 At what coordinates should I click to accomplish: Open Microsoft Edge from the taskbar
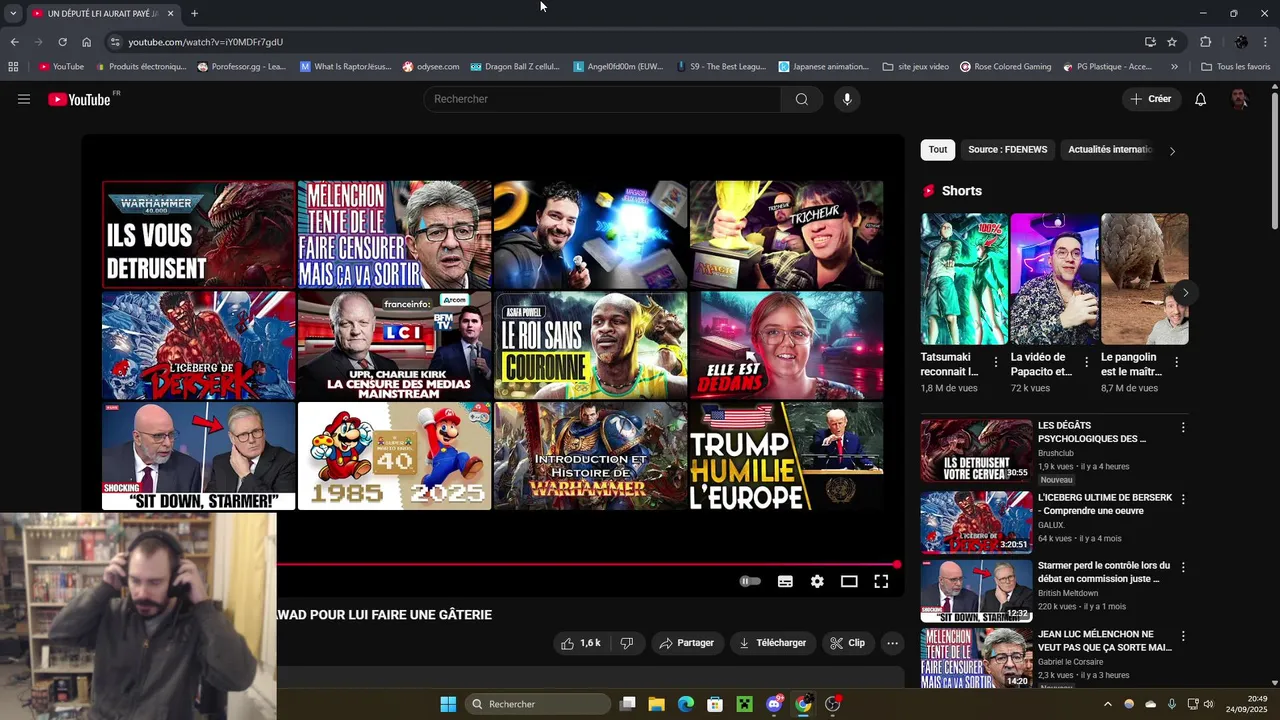(686, 704)
